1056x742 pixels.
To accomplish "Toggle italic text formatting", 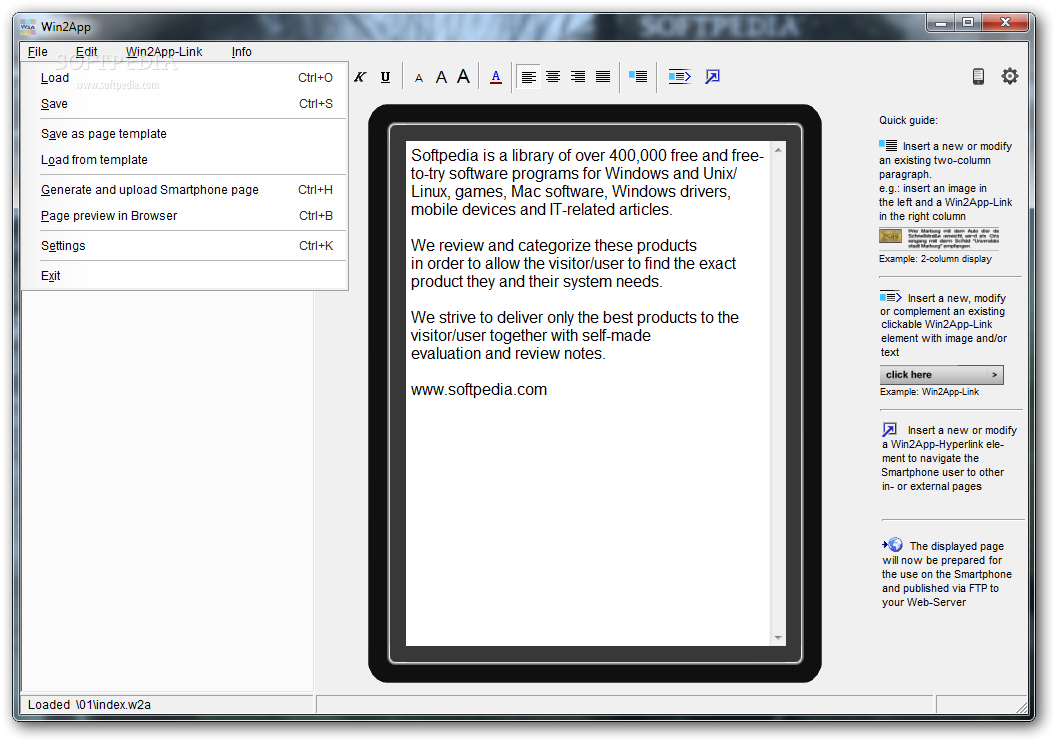I will [360, 77].
